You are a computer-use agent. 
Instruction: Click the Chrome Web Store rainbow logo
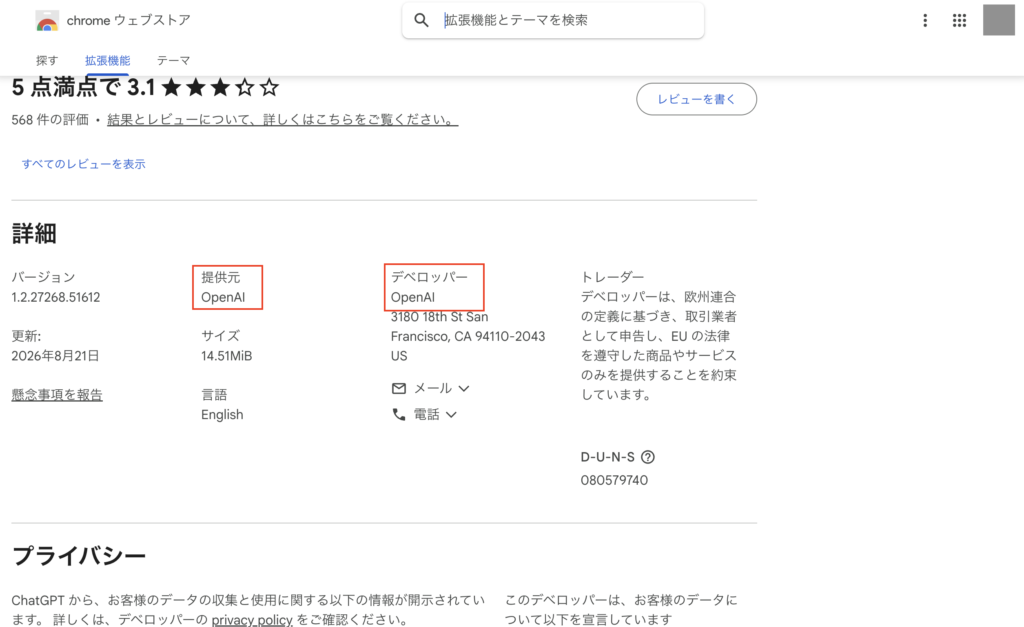pos(47,21)
